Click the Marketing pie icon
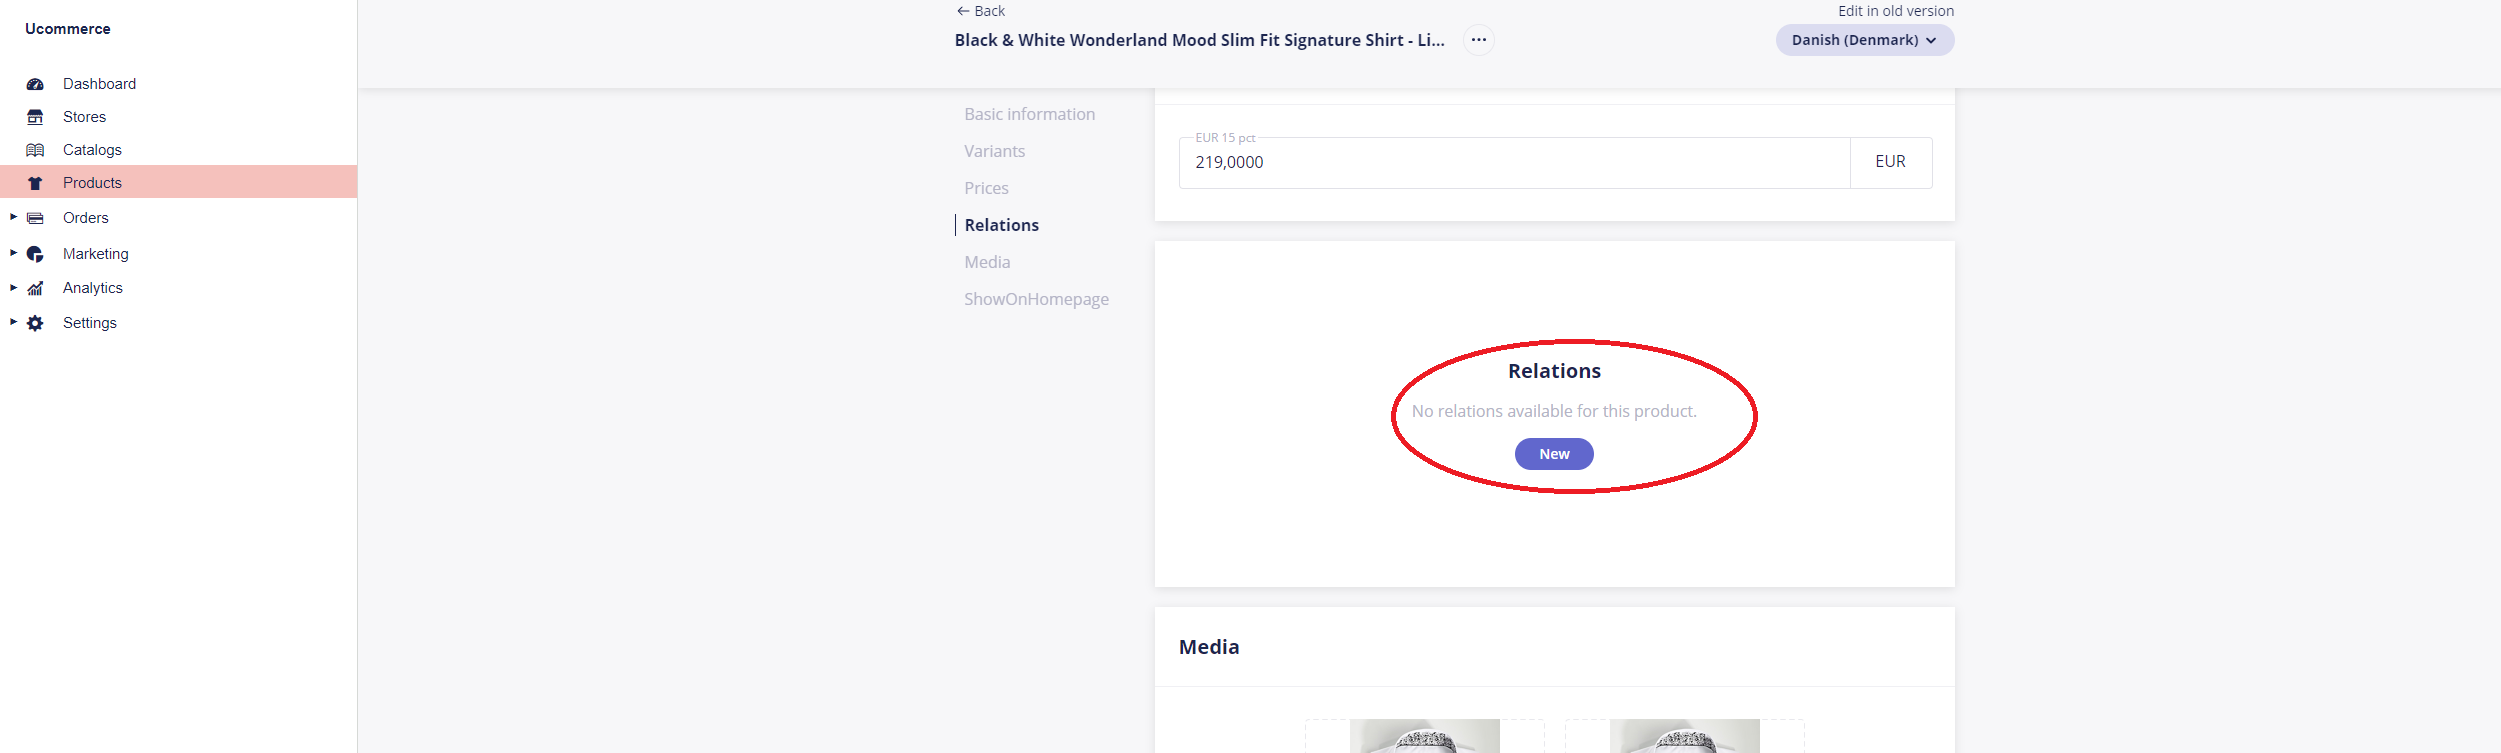The width and height of the screenshot is (2501, 753). coord(35,254)
